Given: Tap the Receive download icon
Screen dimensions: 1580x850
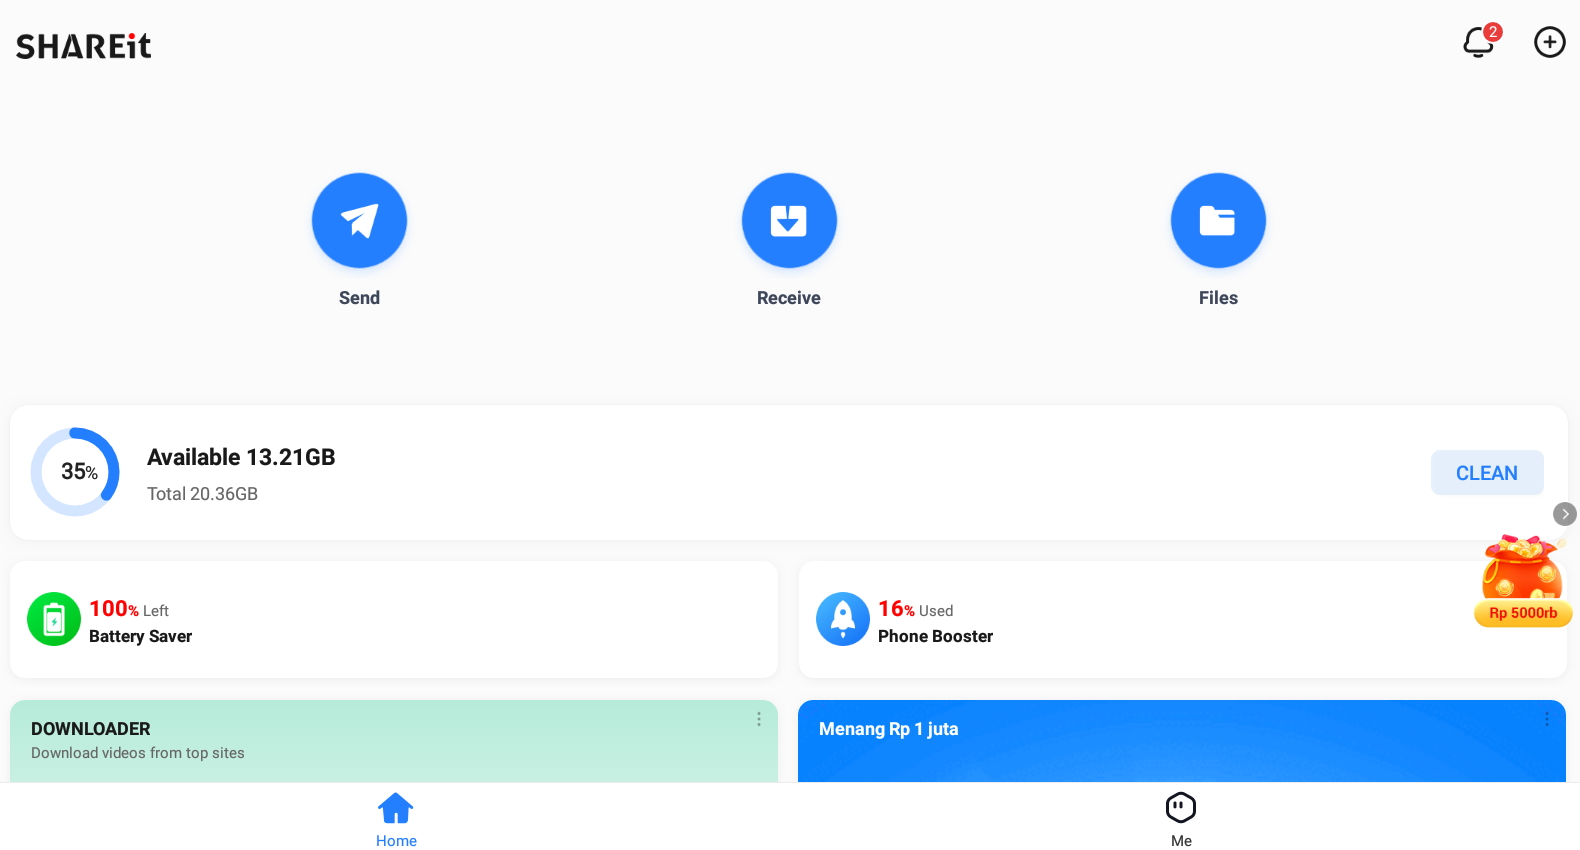Looking at the screenshot, I should click(x=789, y=220).
